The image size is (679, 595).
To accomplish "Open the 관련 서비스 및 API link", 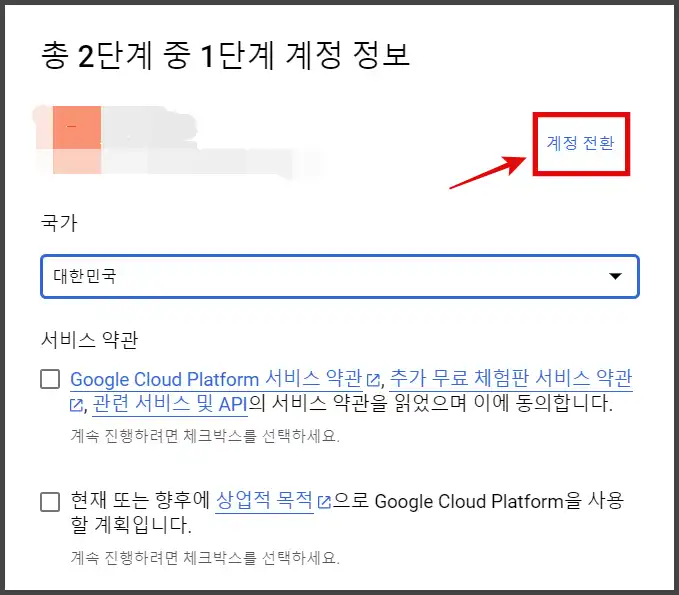I will tap(170, 404).
